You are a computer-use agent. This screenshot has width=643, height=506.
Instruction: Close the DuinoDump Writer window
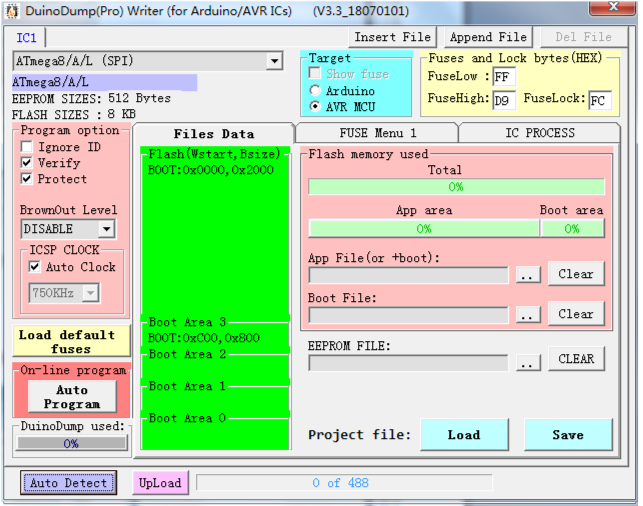tap(612, 7)
